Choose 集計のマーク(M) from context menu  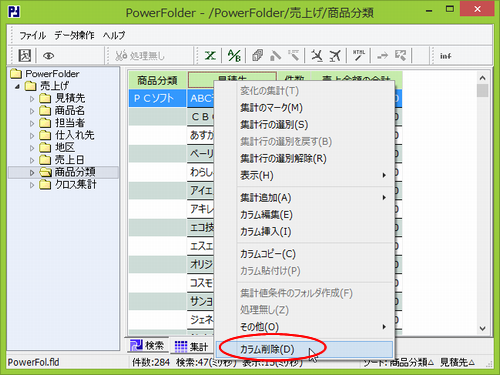pos(304,107)
